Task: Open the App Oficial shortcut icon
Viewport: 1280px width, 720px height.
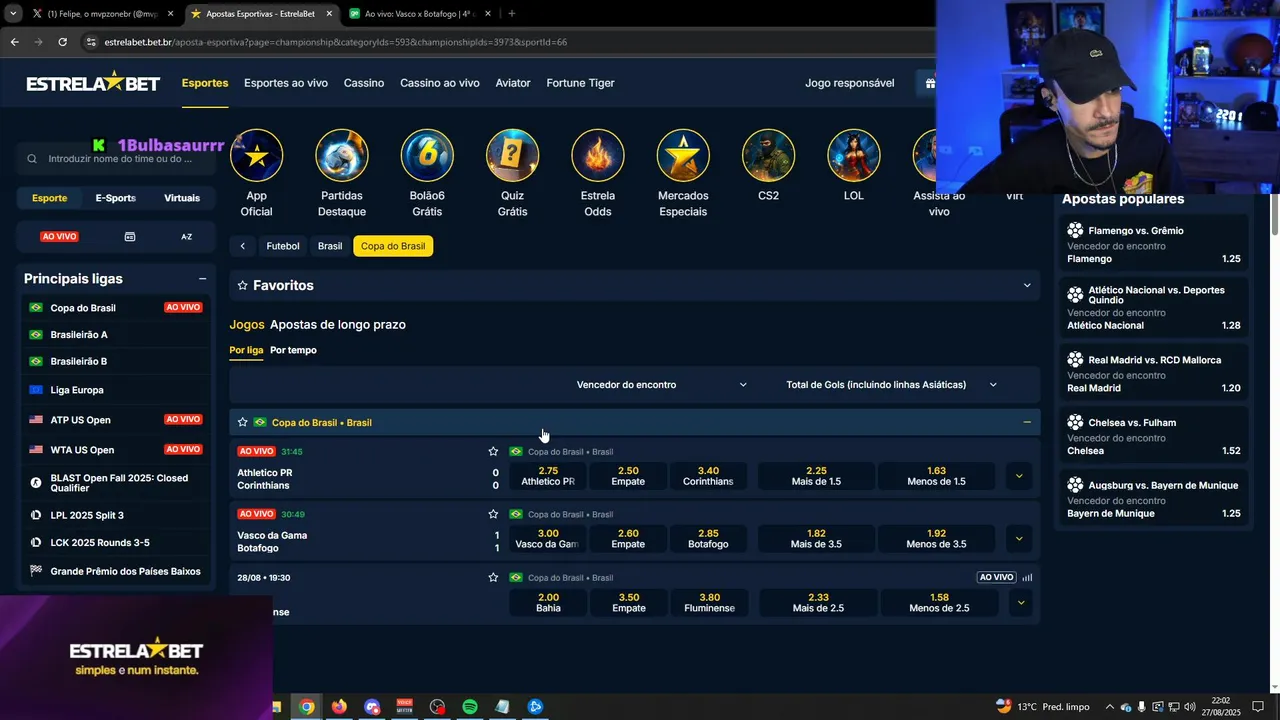Action: 256,155
